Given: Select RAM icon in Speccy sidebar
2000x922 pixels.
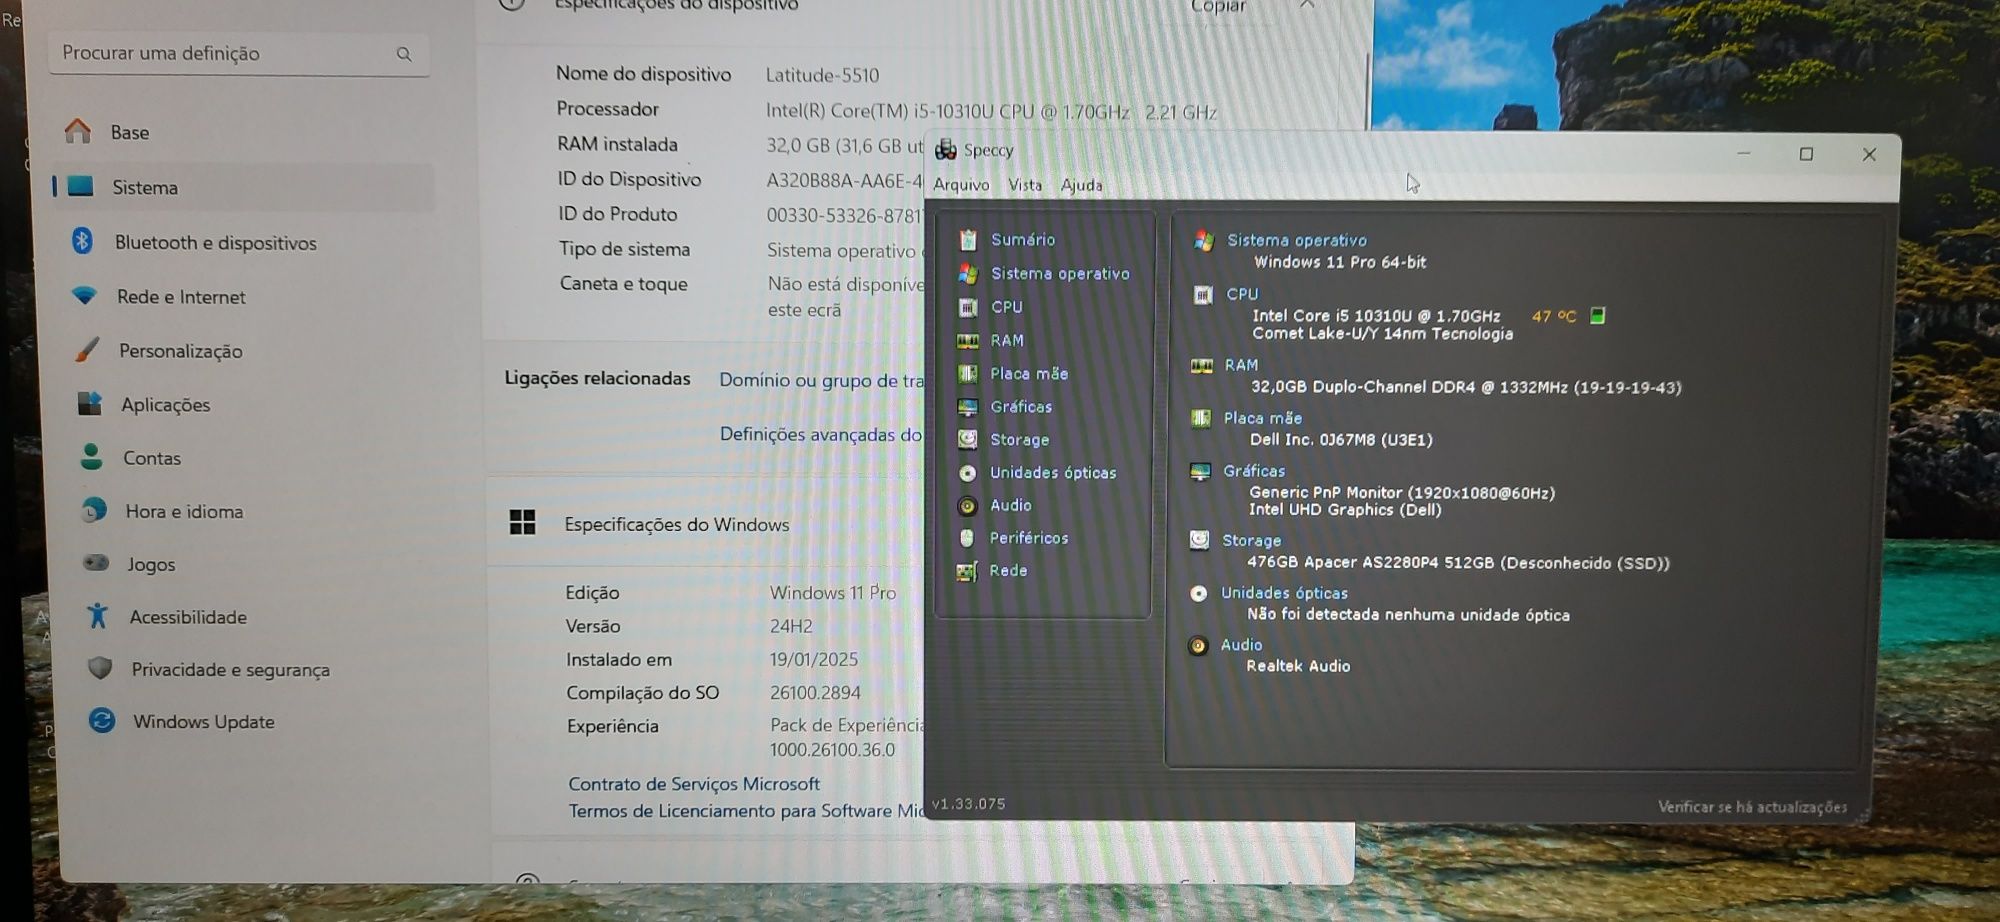Looking at the screenshot, I should [967, 341].
